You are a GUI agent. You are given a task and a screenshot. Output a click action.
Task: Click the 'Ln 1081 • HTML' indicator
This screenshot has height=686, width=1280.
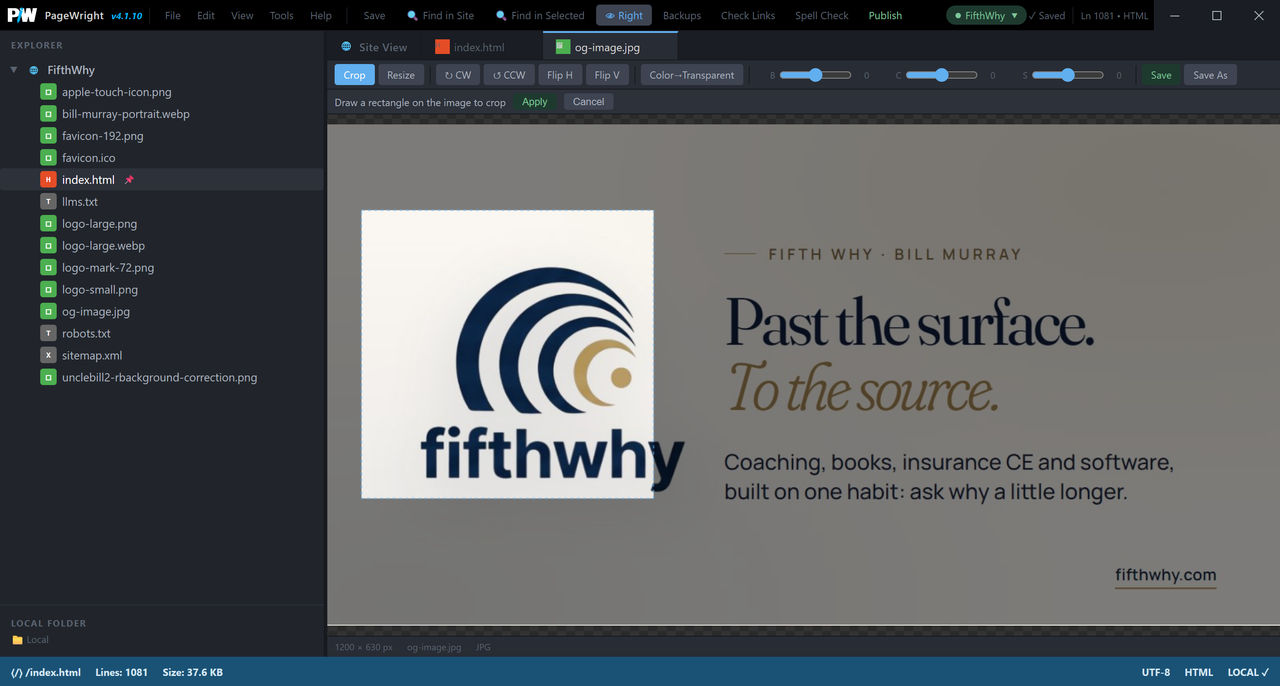click(1114, 16)
